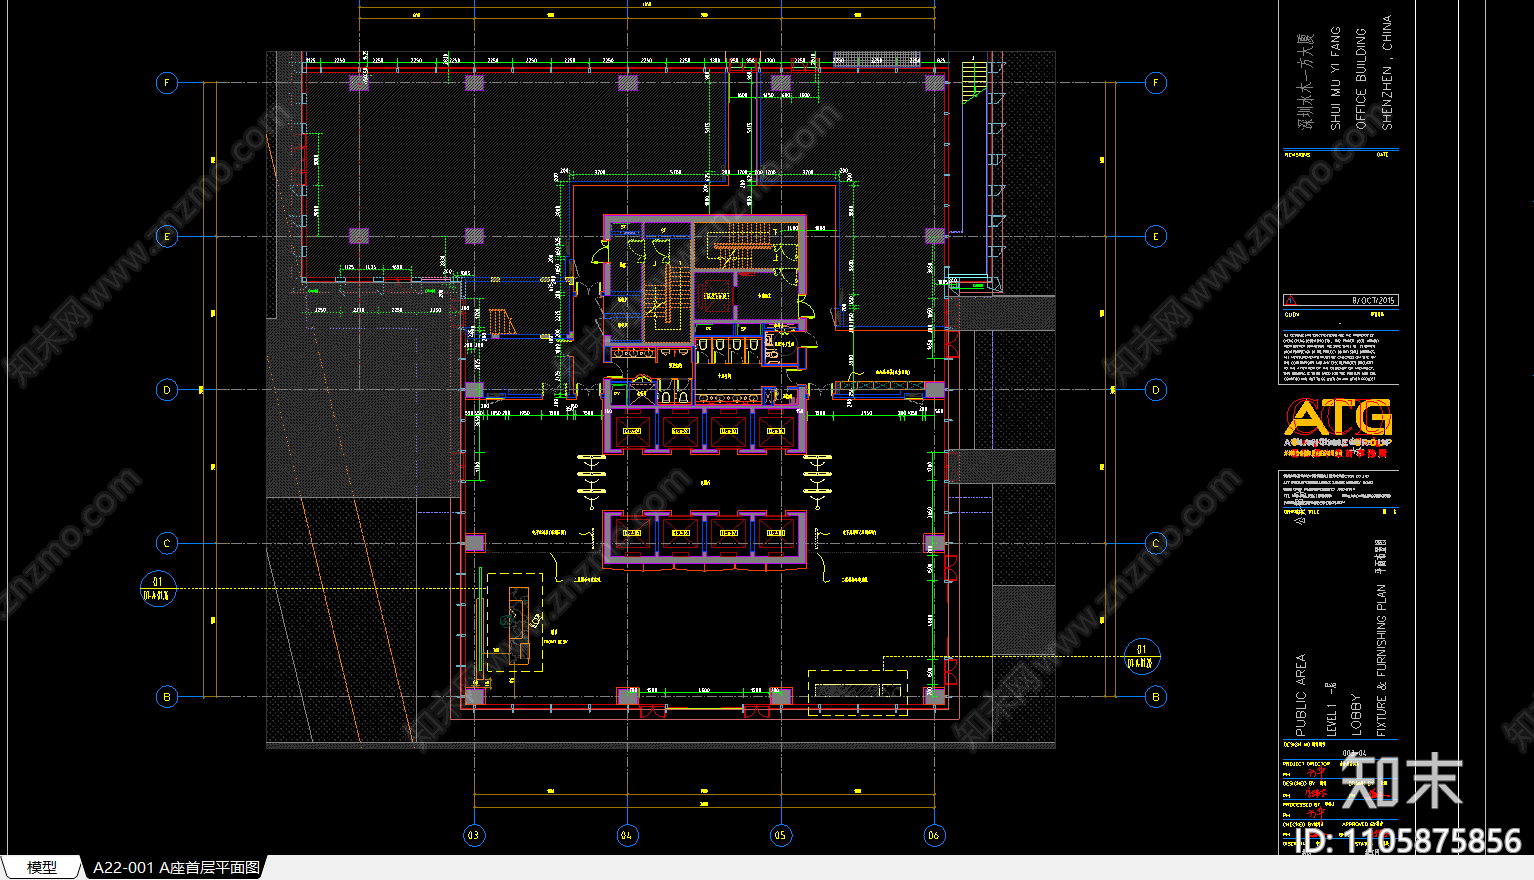Pick the axis bubble labeled 03
This screenshot has width=1534, height=880.
click(473, 835)
